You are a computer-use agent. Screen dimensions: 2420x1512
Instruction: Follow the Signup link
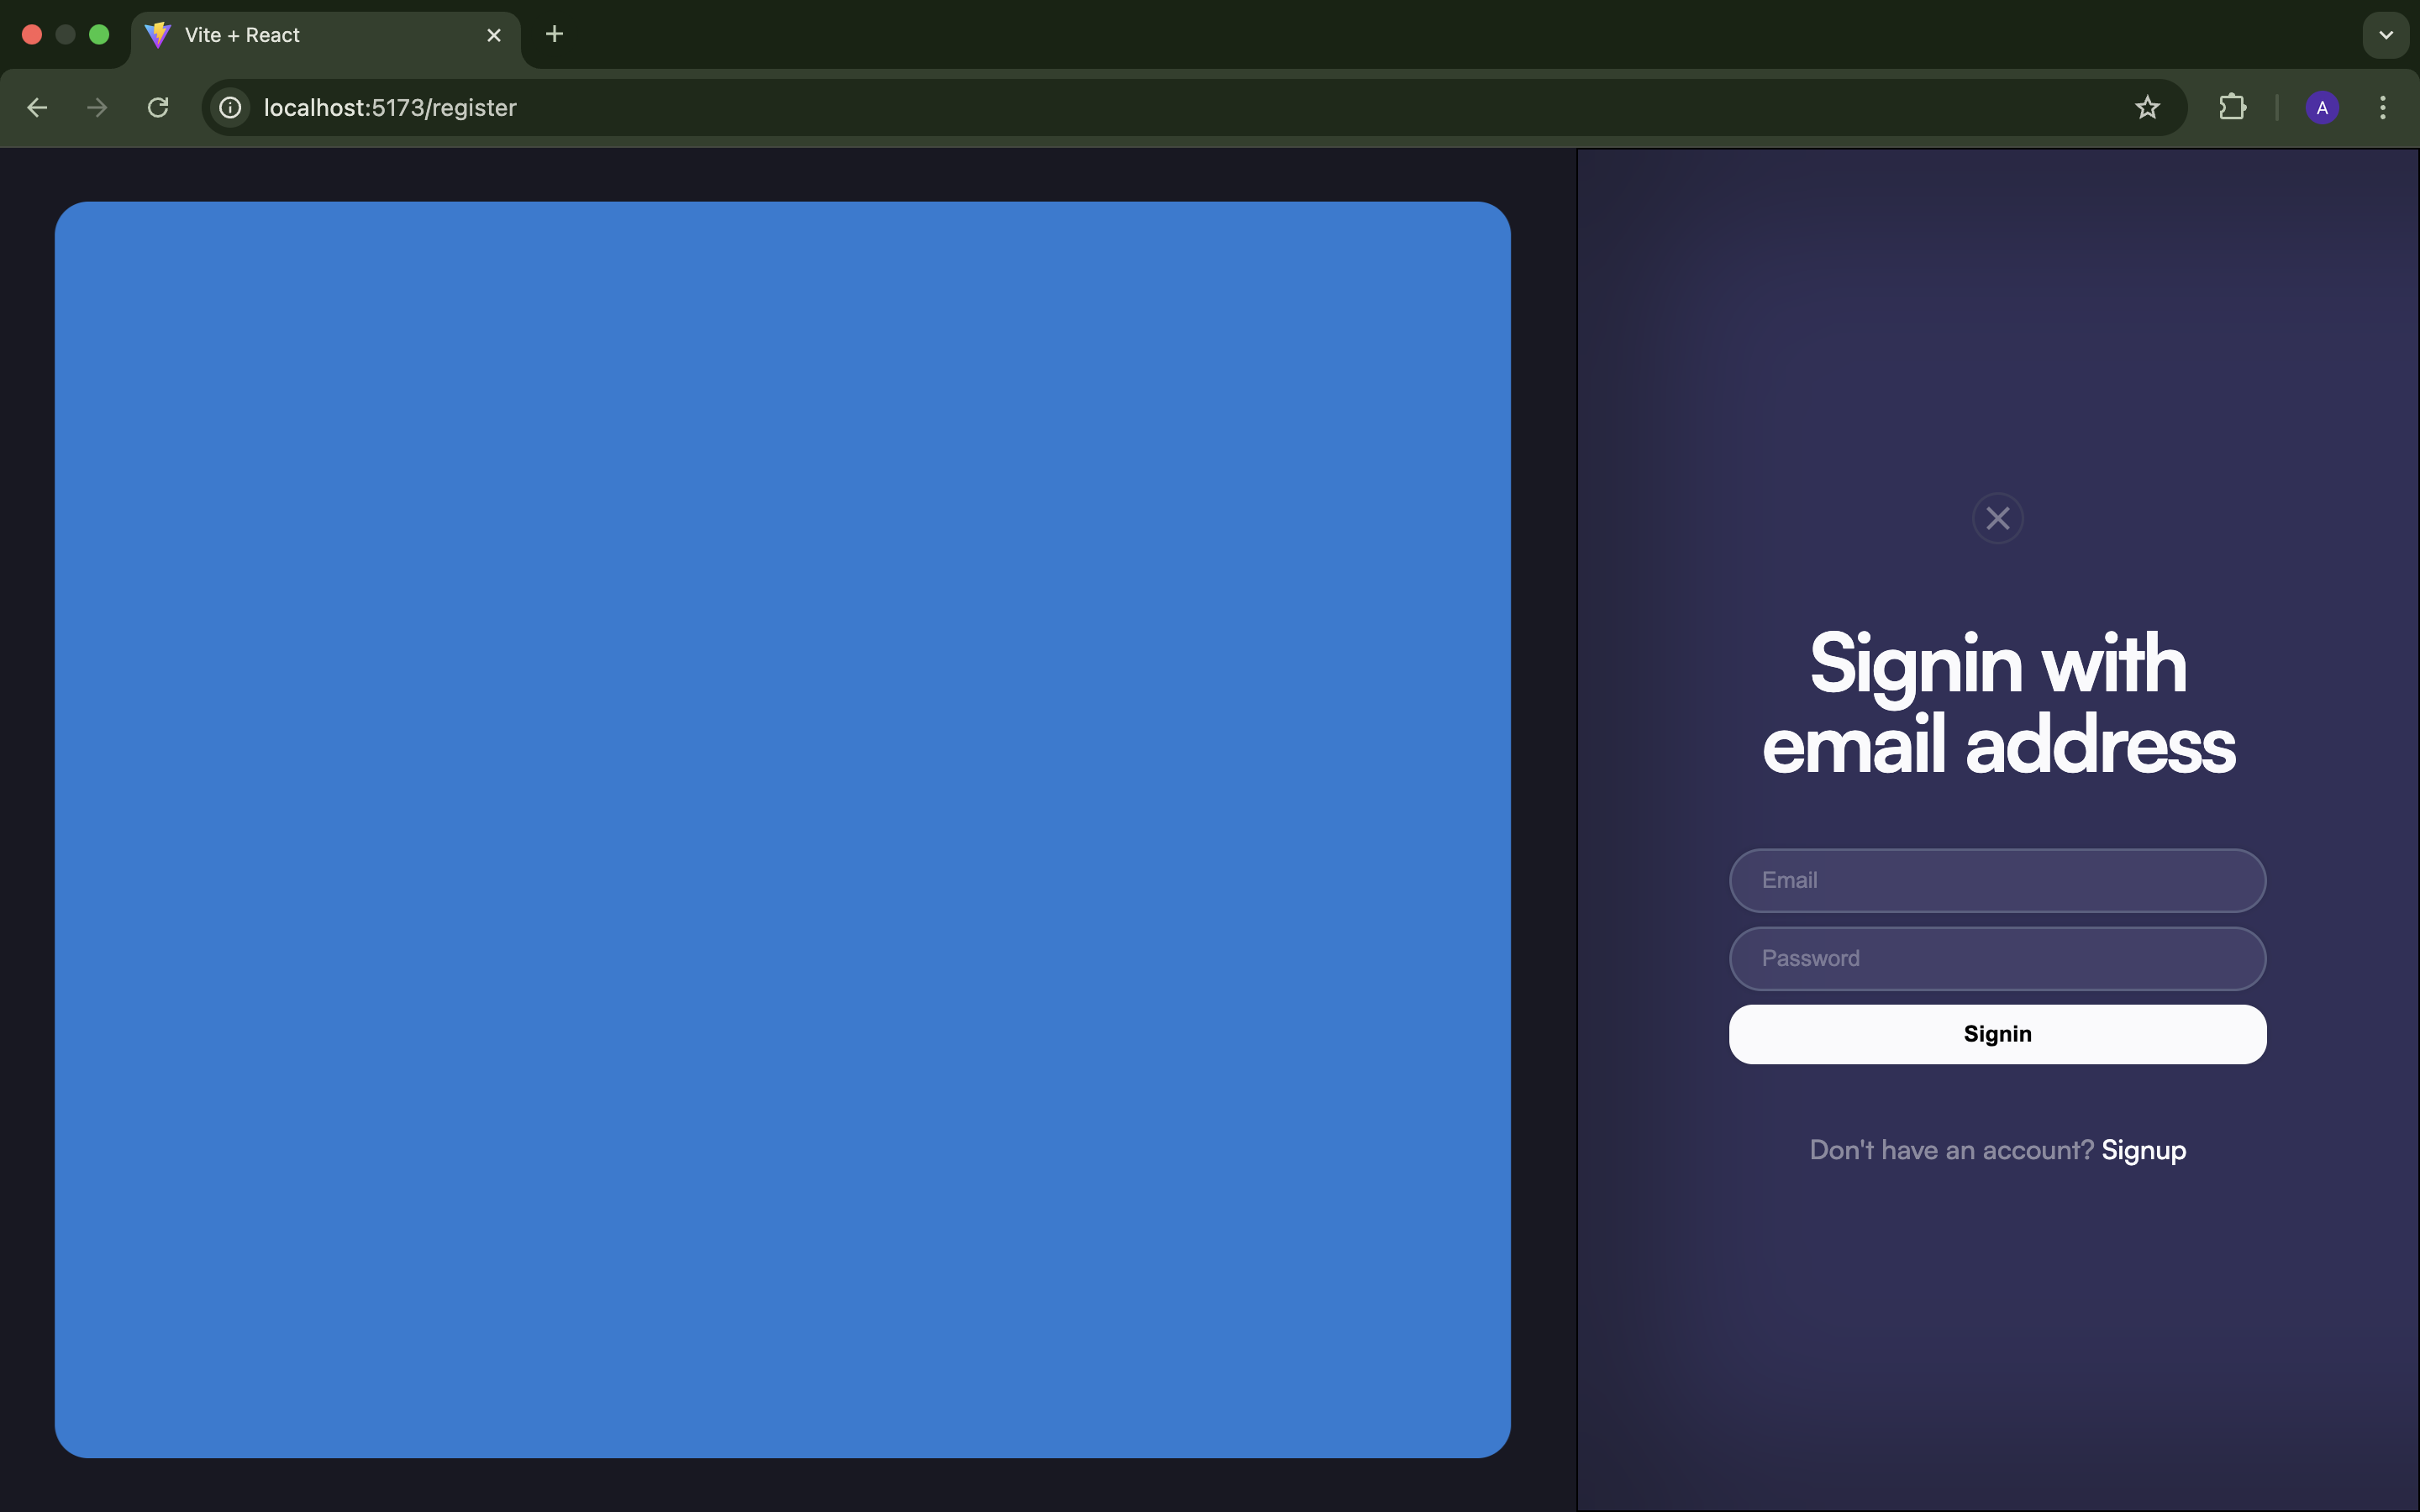coord(2143,1150)
